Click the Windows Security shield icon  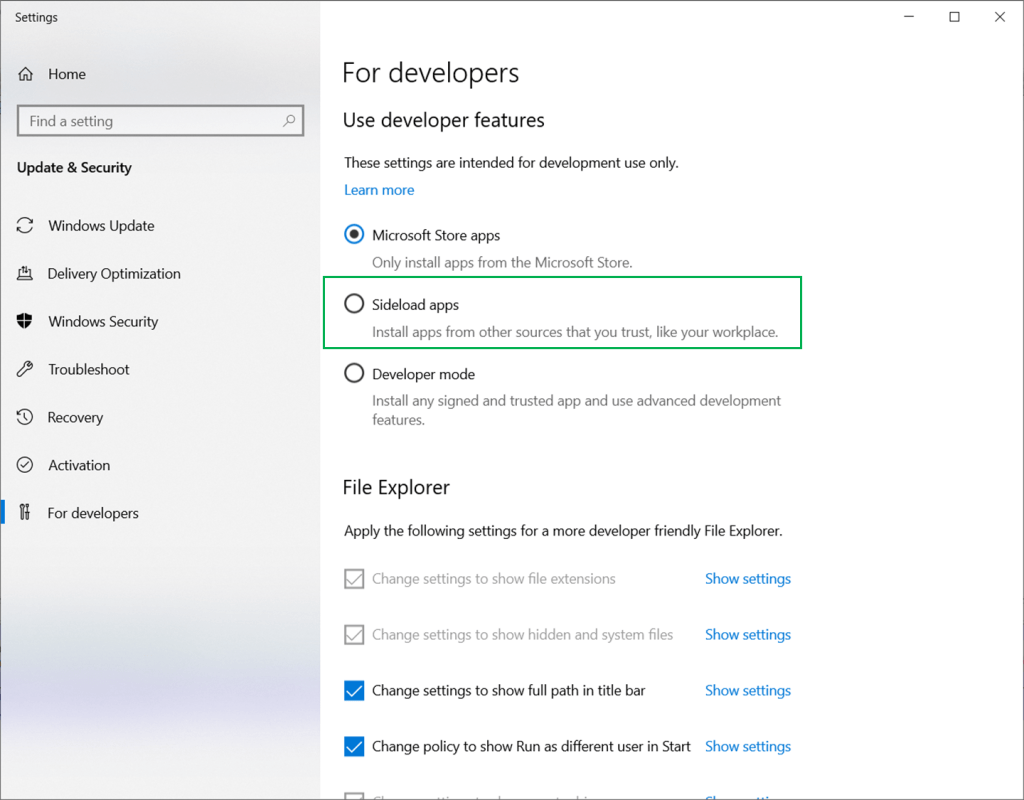coord(25,322)
